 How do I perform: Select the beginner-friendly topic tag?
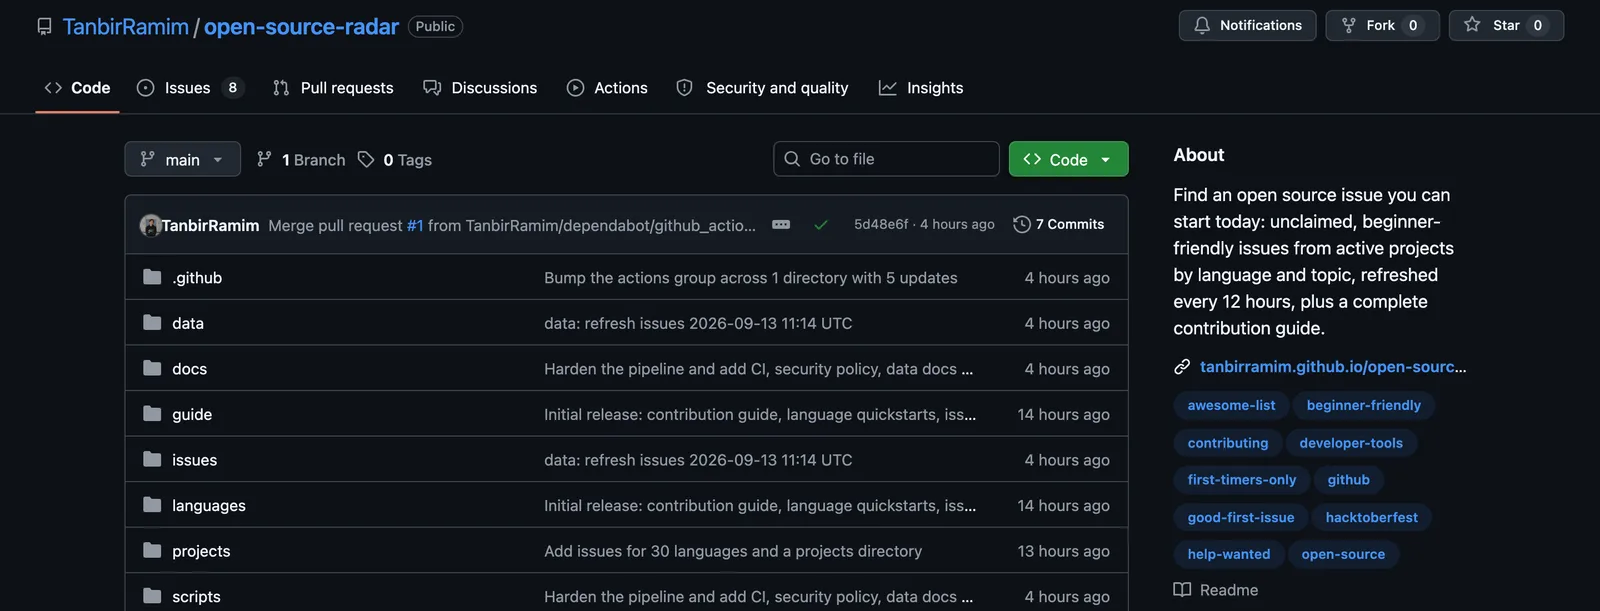tap(1364, 405)
